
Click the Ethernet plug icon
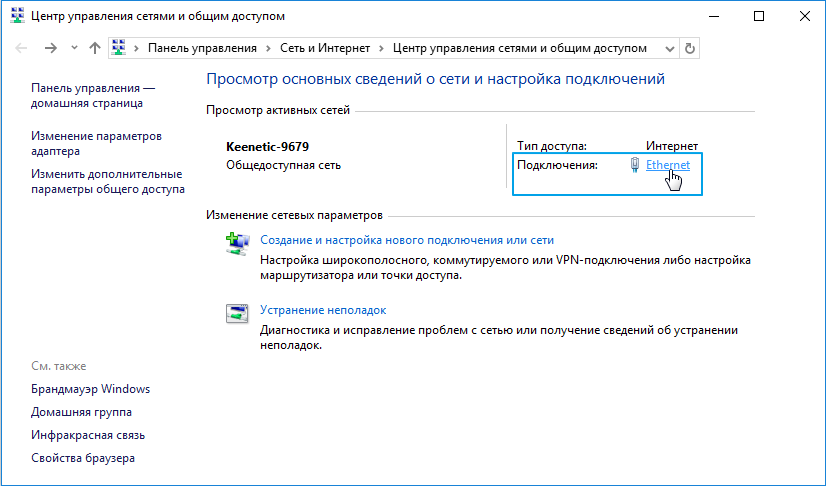635,165
